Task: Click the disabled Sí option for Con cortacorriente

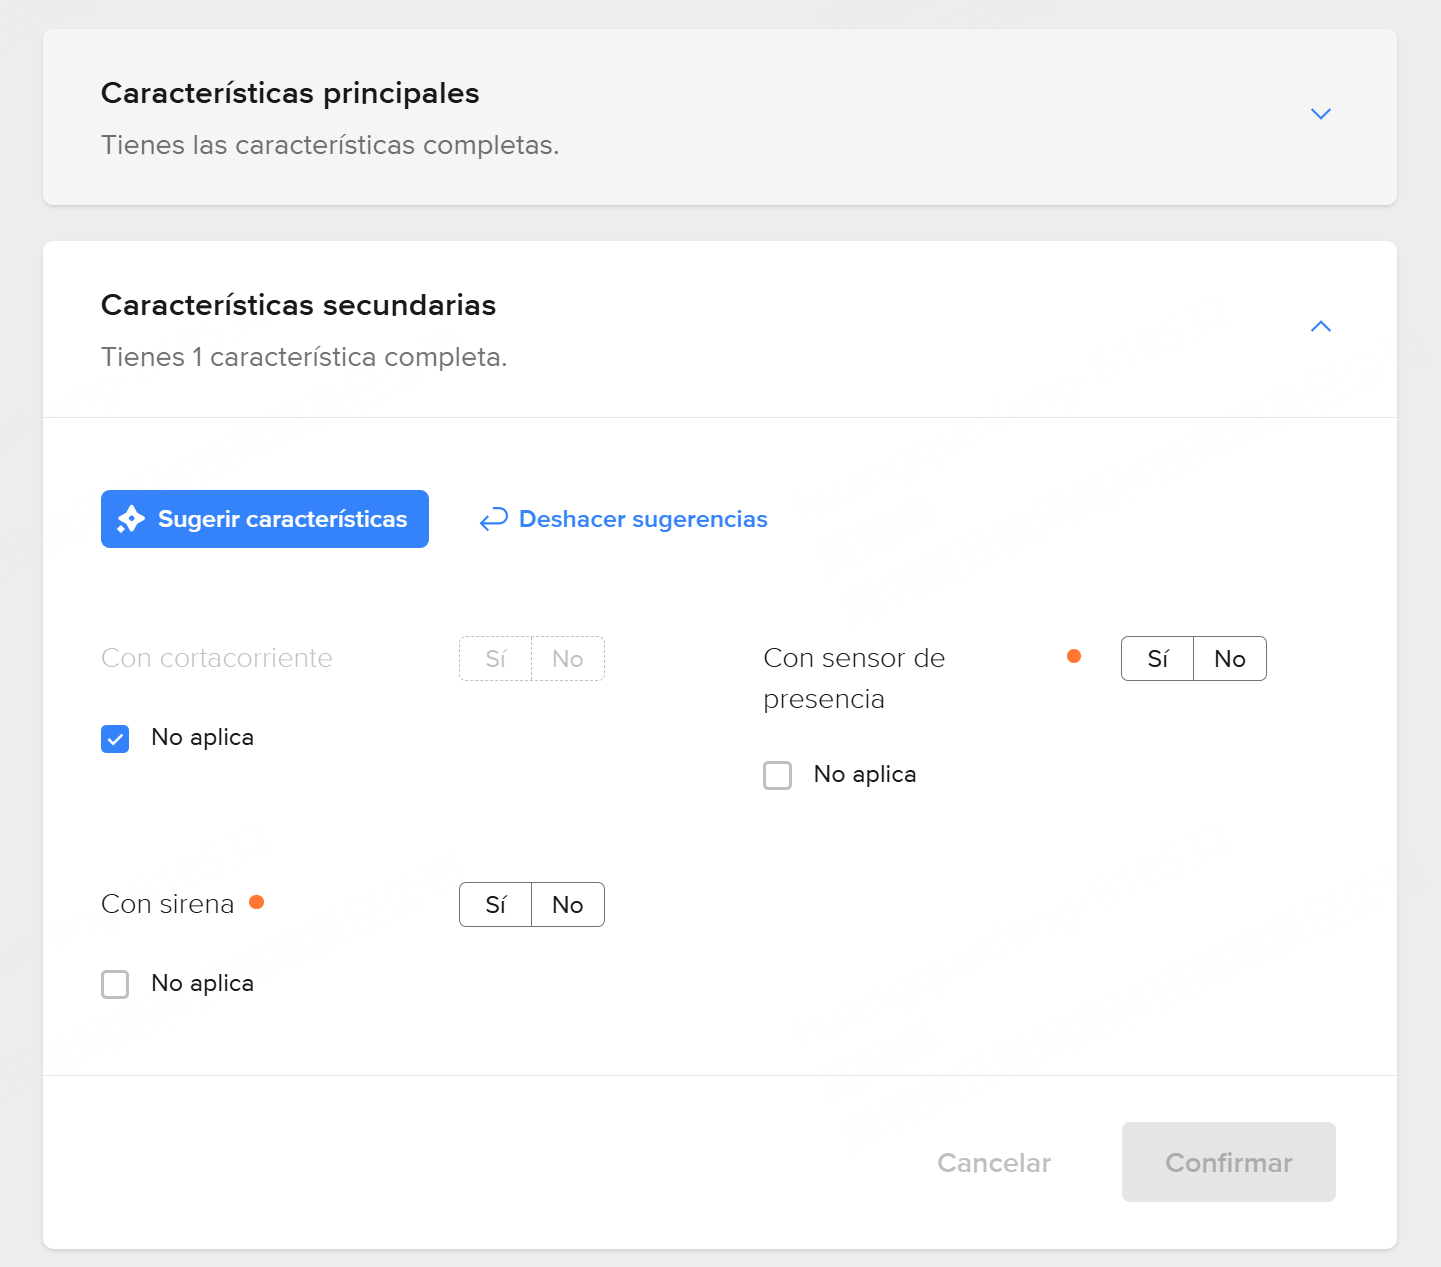Action: point(495,658)
